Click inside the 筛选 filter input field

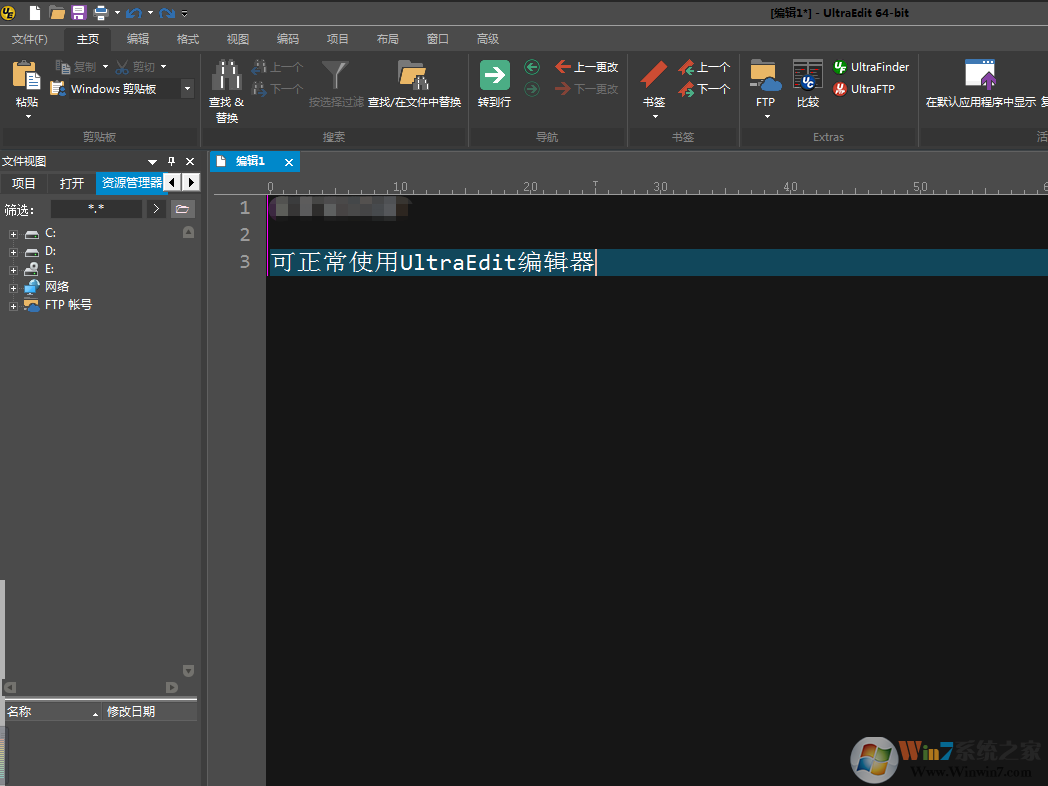96,208
